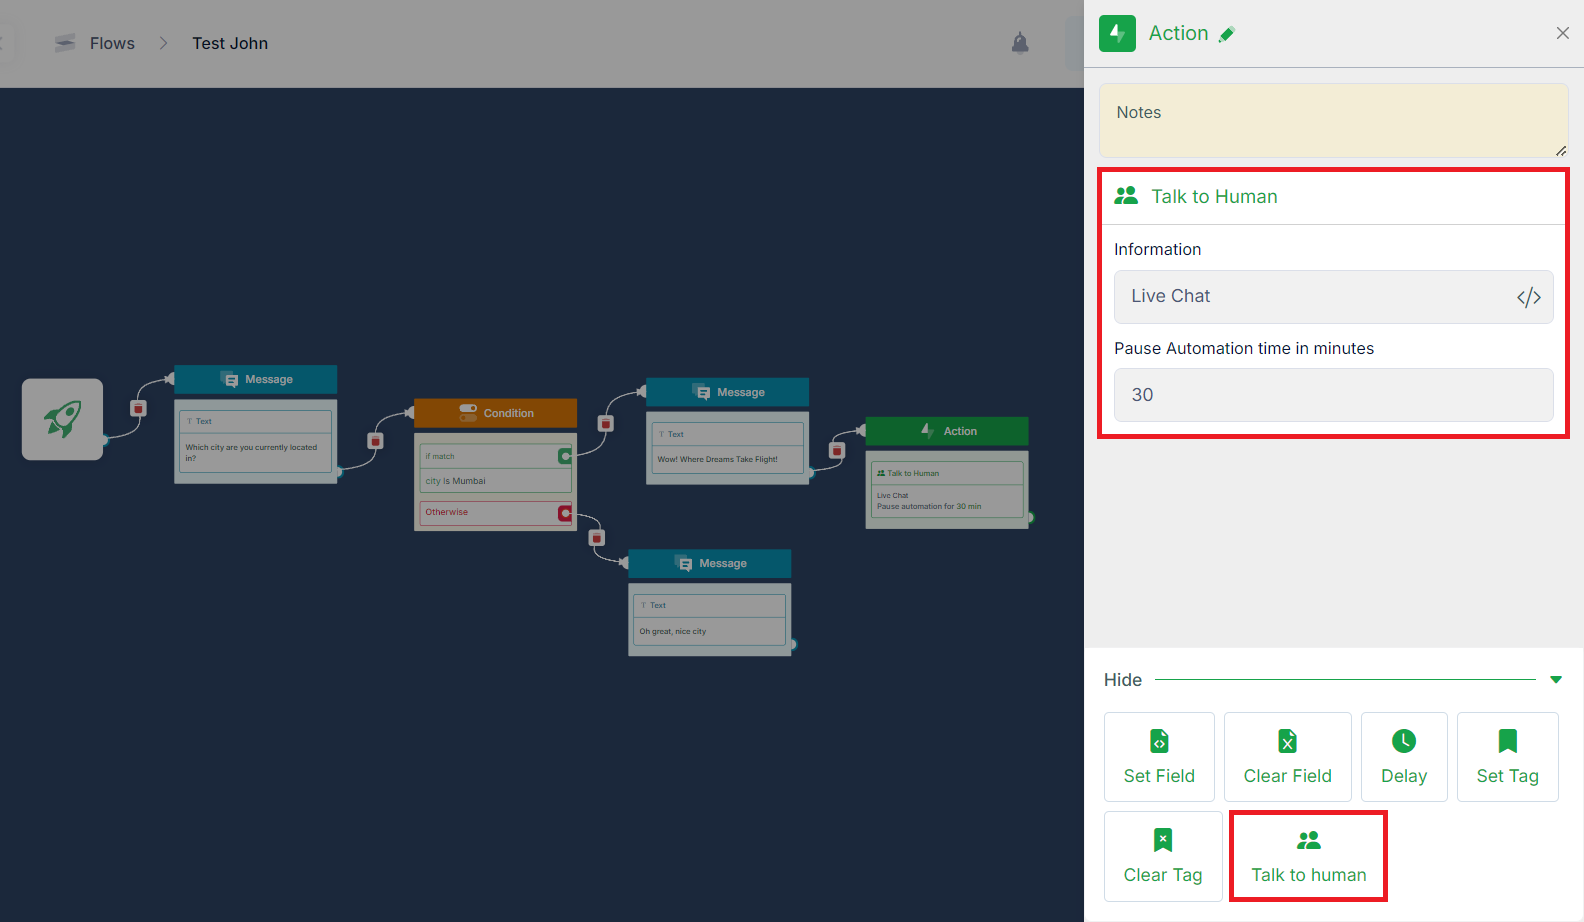Add a Set Tag action

1507,757
